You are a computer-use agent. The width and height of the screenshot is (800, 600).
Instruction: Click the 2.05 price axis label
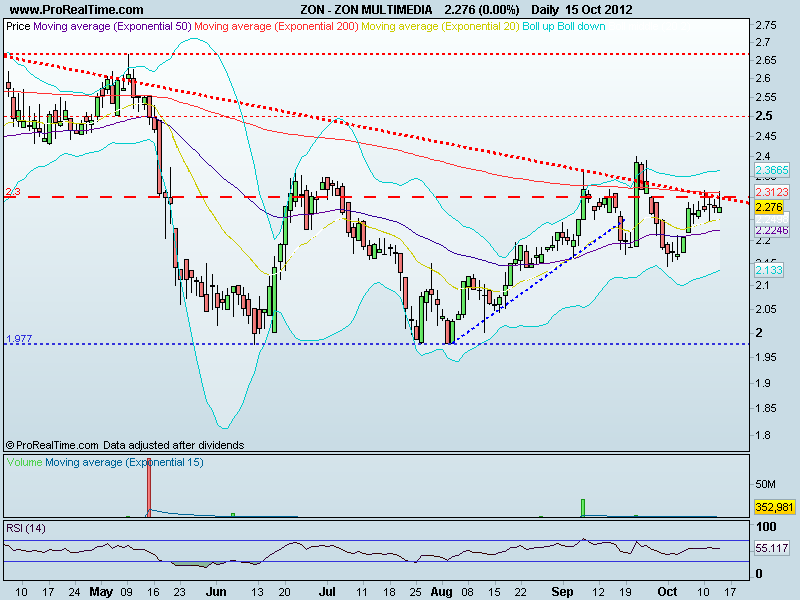point(766,309)
